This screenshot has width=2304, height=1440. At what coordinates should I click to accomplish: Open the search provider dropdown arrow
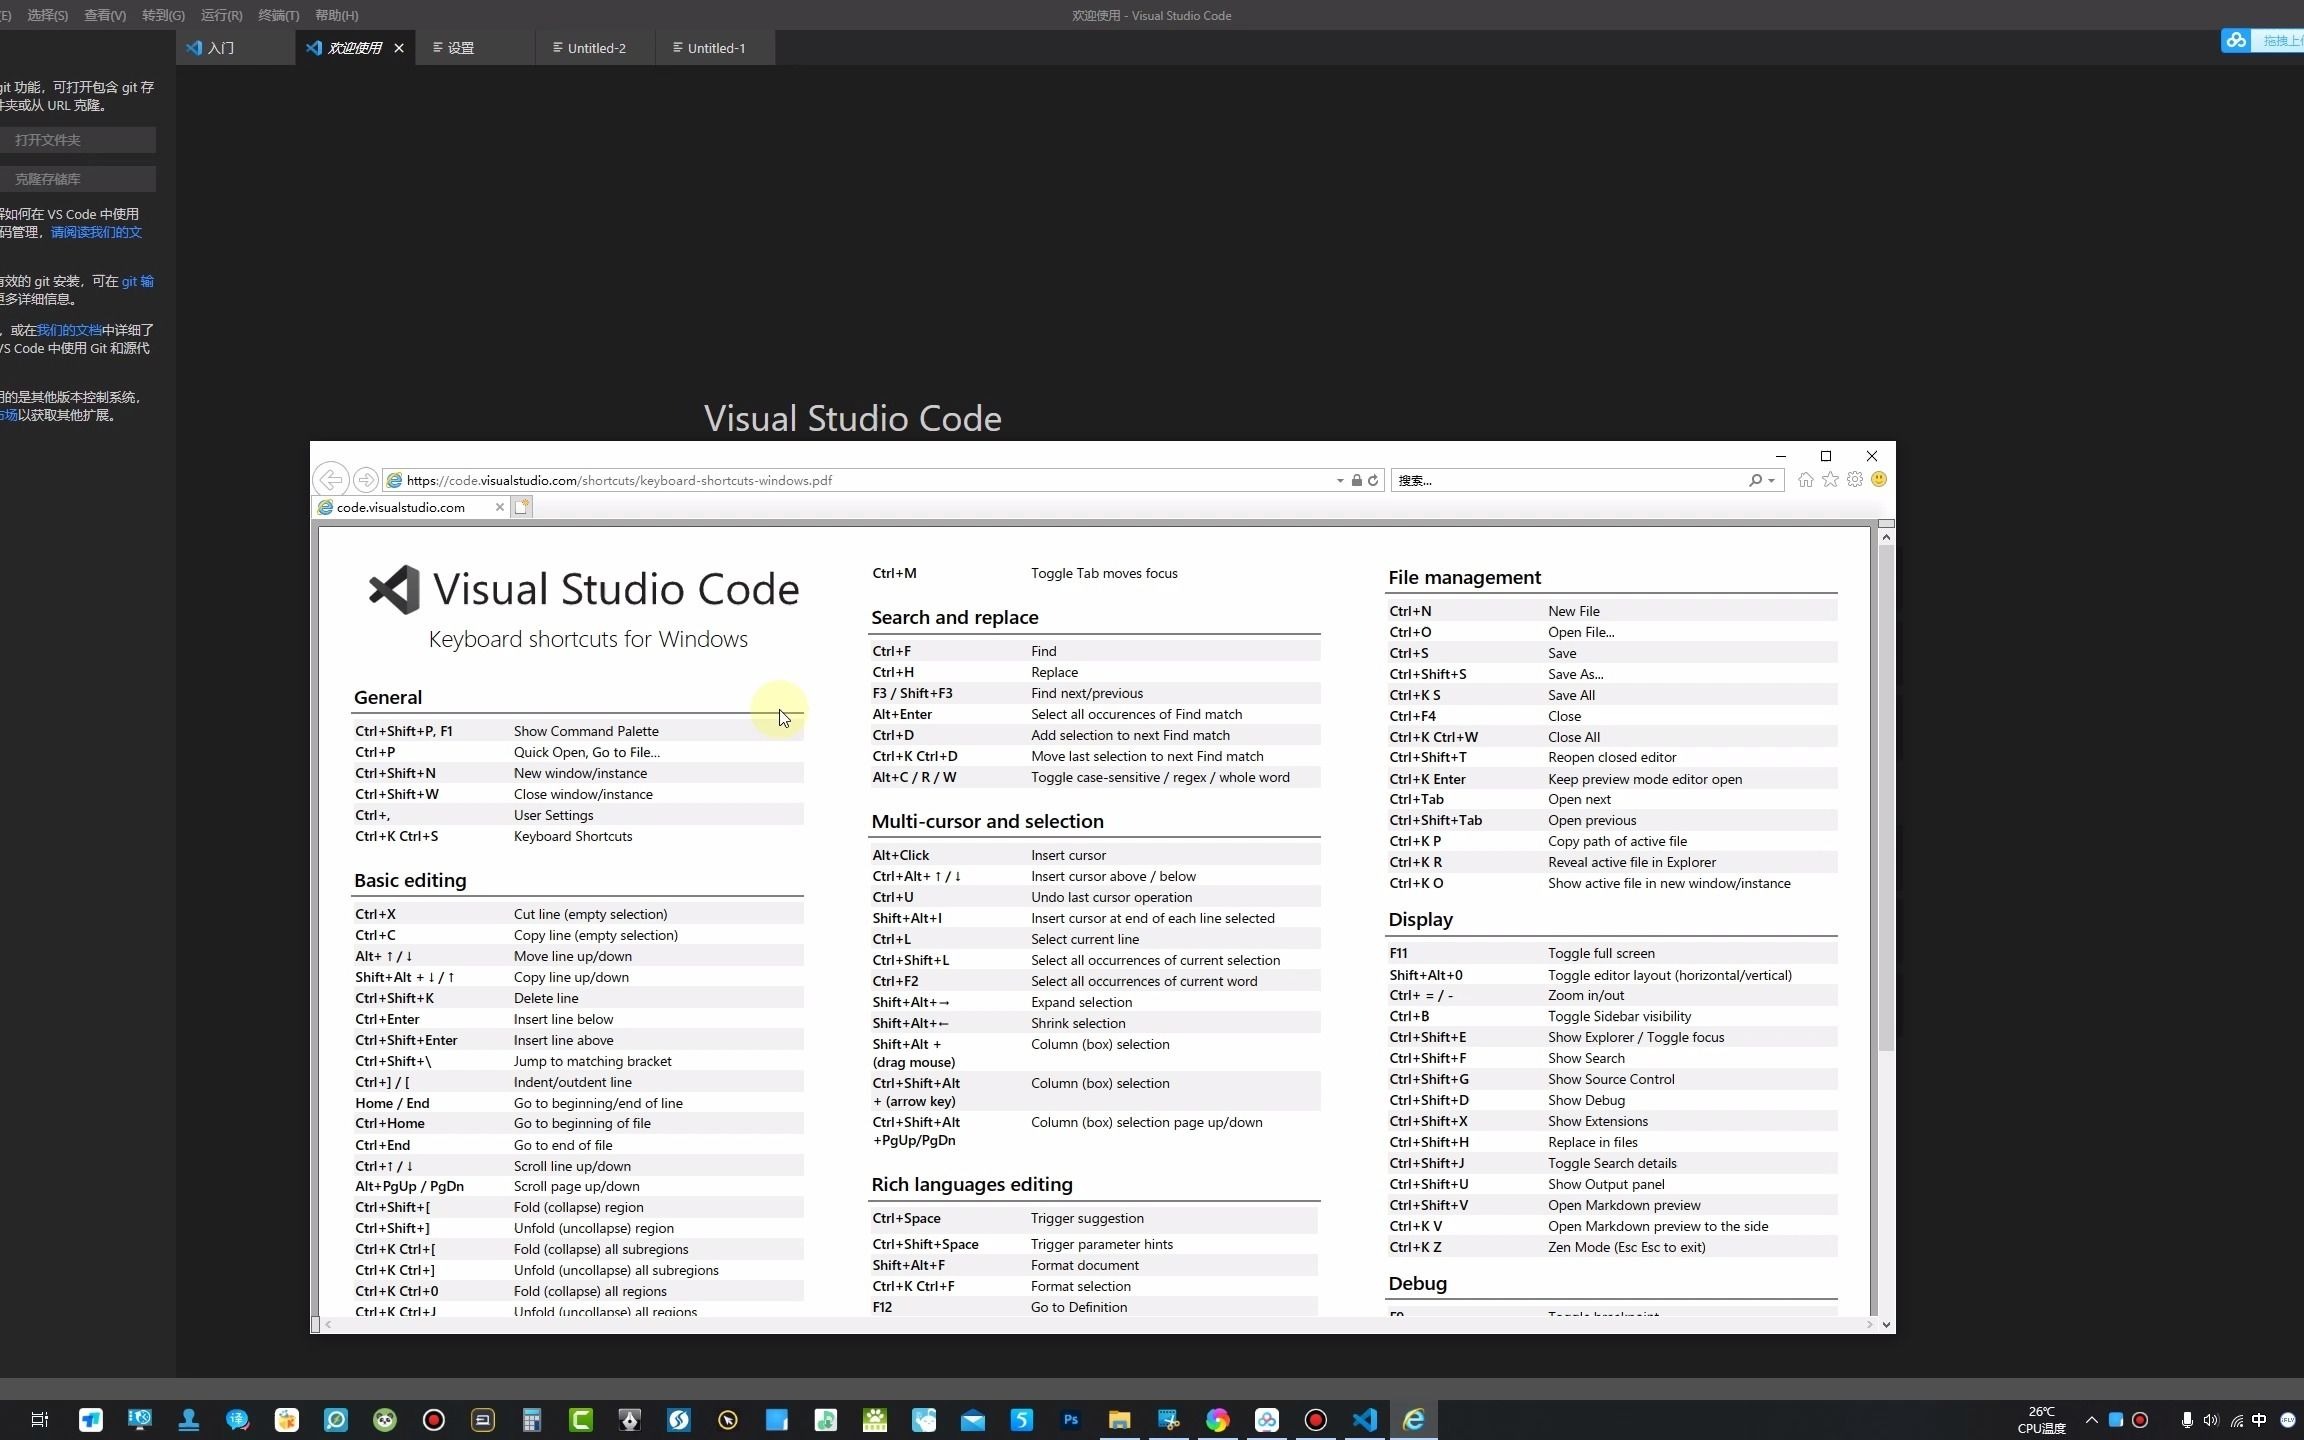[x=1772, y=481]
